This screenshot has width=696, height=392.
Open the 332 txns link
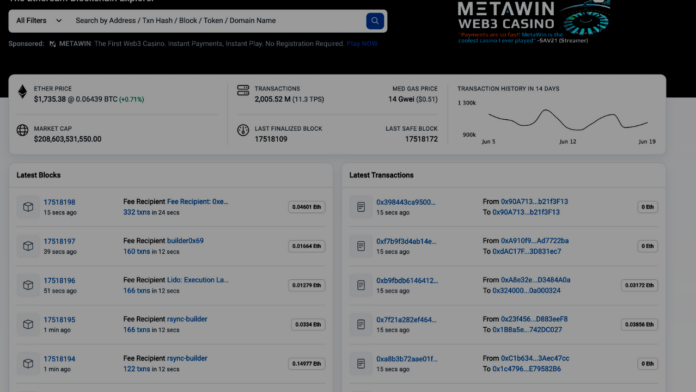(x=137, y=212)
